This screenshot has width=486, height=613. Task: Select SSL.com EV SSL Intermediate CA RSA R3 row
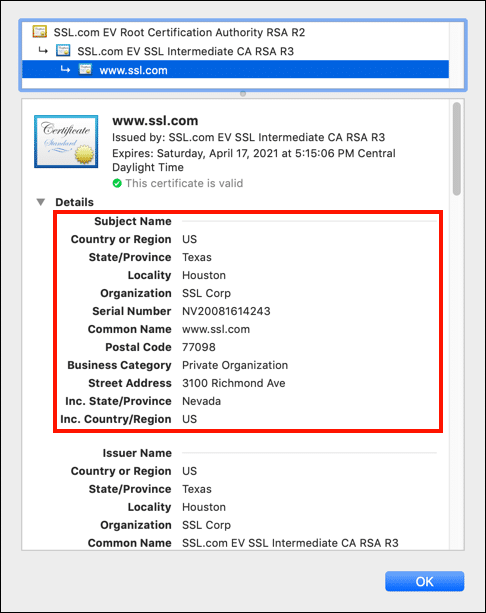pos(235,51)
